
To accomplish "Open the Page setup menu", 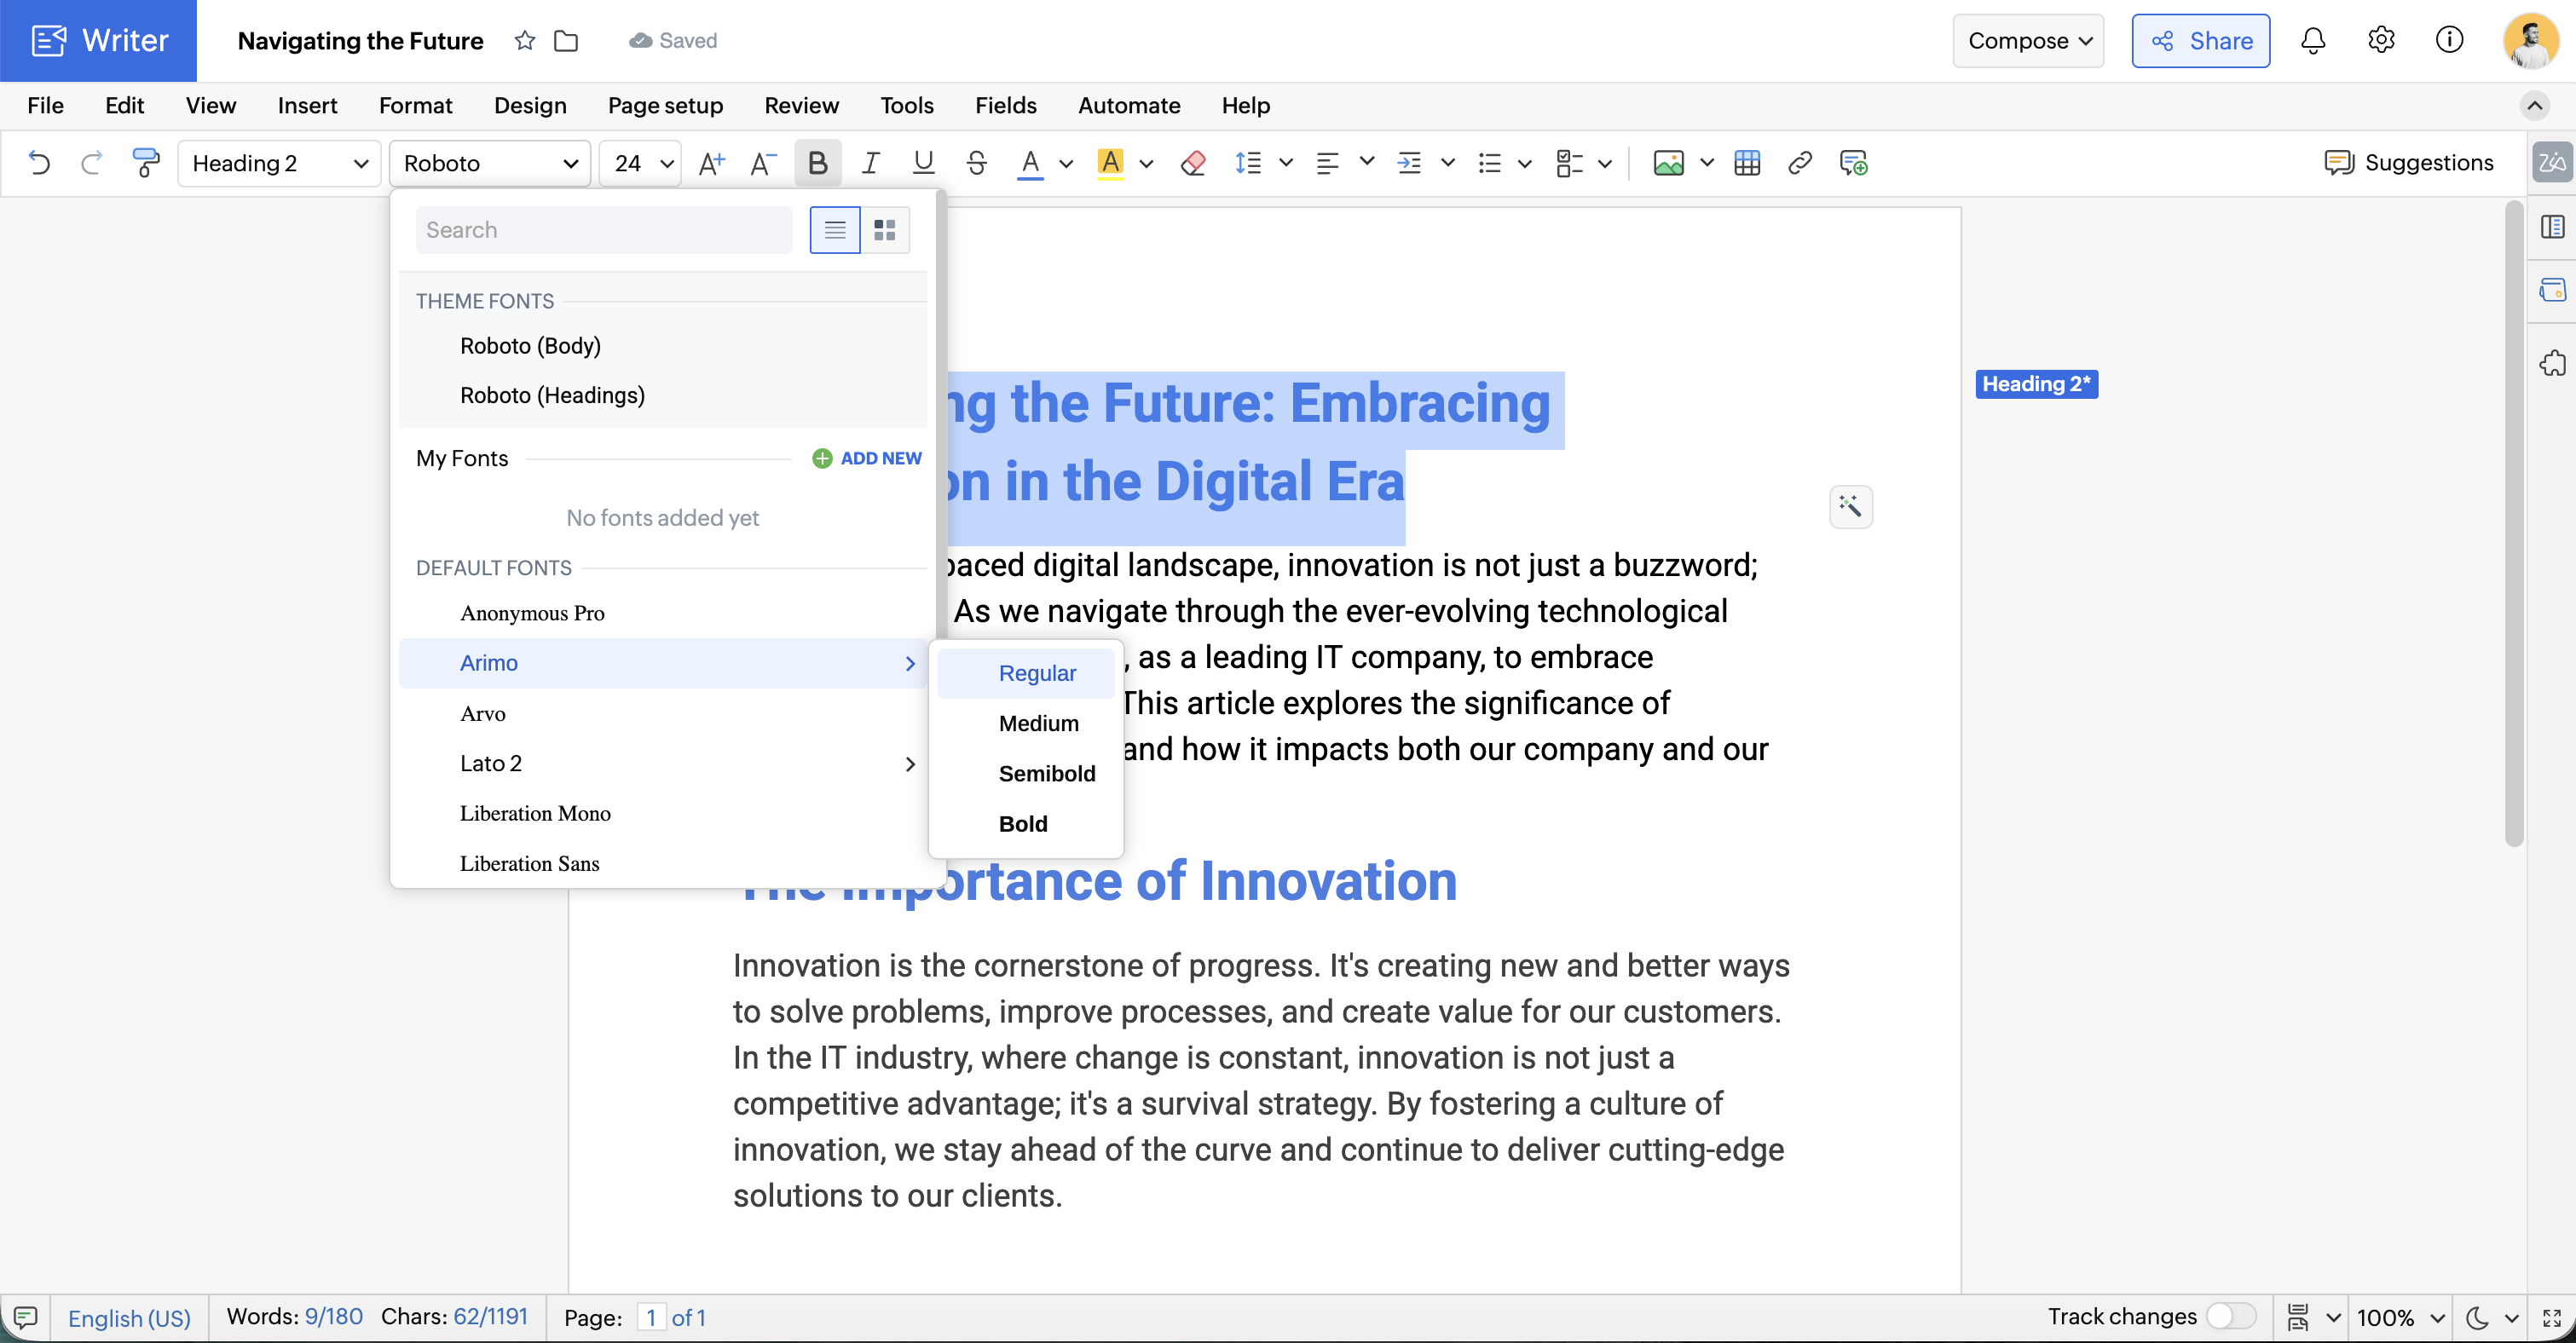I will [x=665, y=105].
